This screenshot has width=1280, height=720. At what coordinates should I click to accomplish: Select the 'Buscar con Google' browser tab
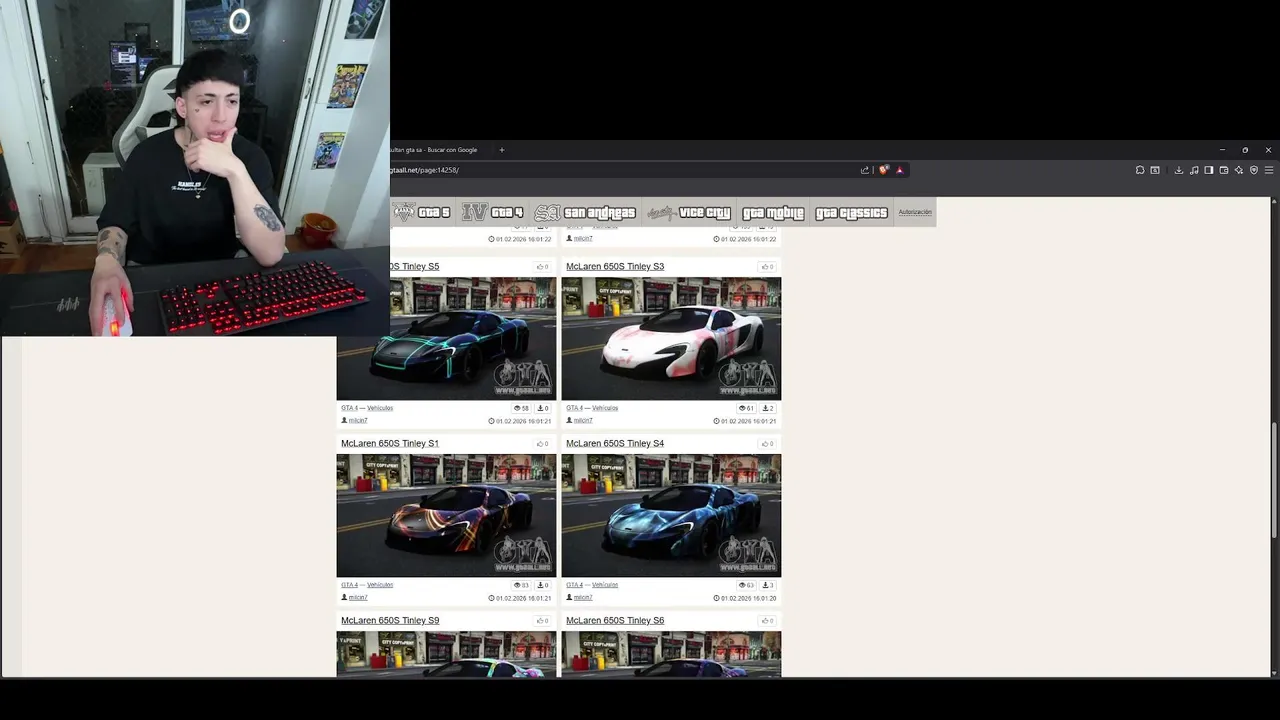pos(435,150)
